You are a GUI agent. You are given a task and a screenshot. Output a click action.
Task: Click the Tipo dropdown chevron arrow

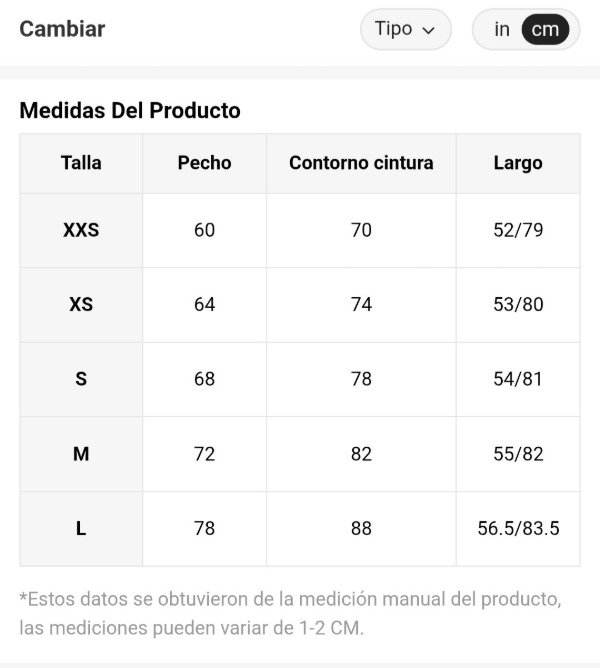[x=429, y=30]
